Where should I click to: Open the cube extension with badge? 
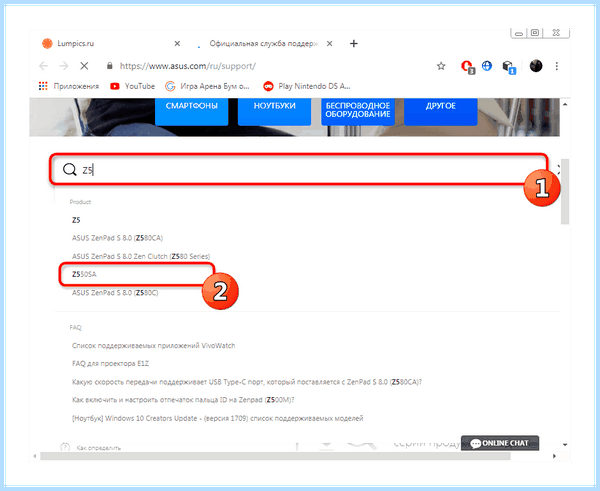click(509, 67)
